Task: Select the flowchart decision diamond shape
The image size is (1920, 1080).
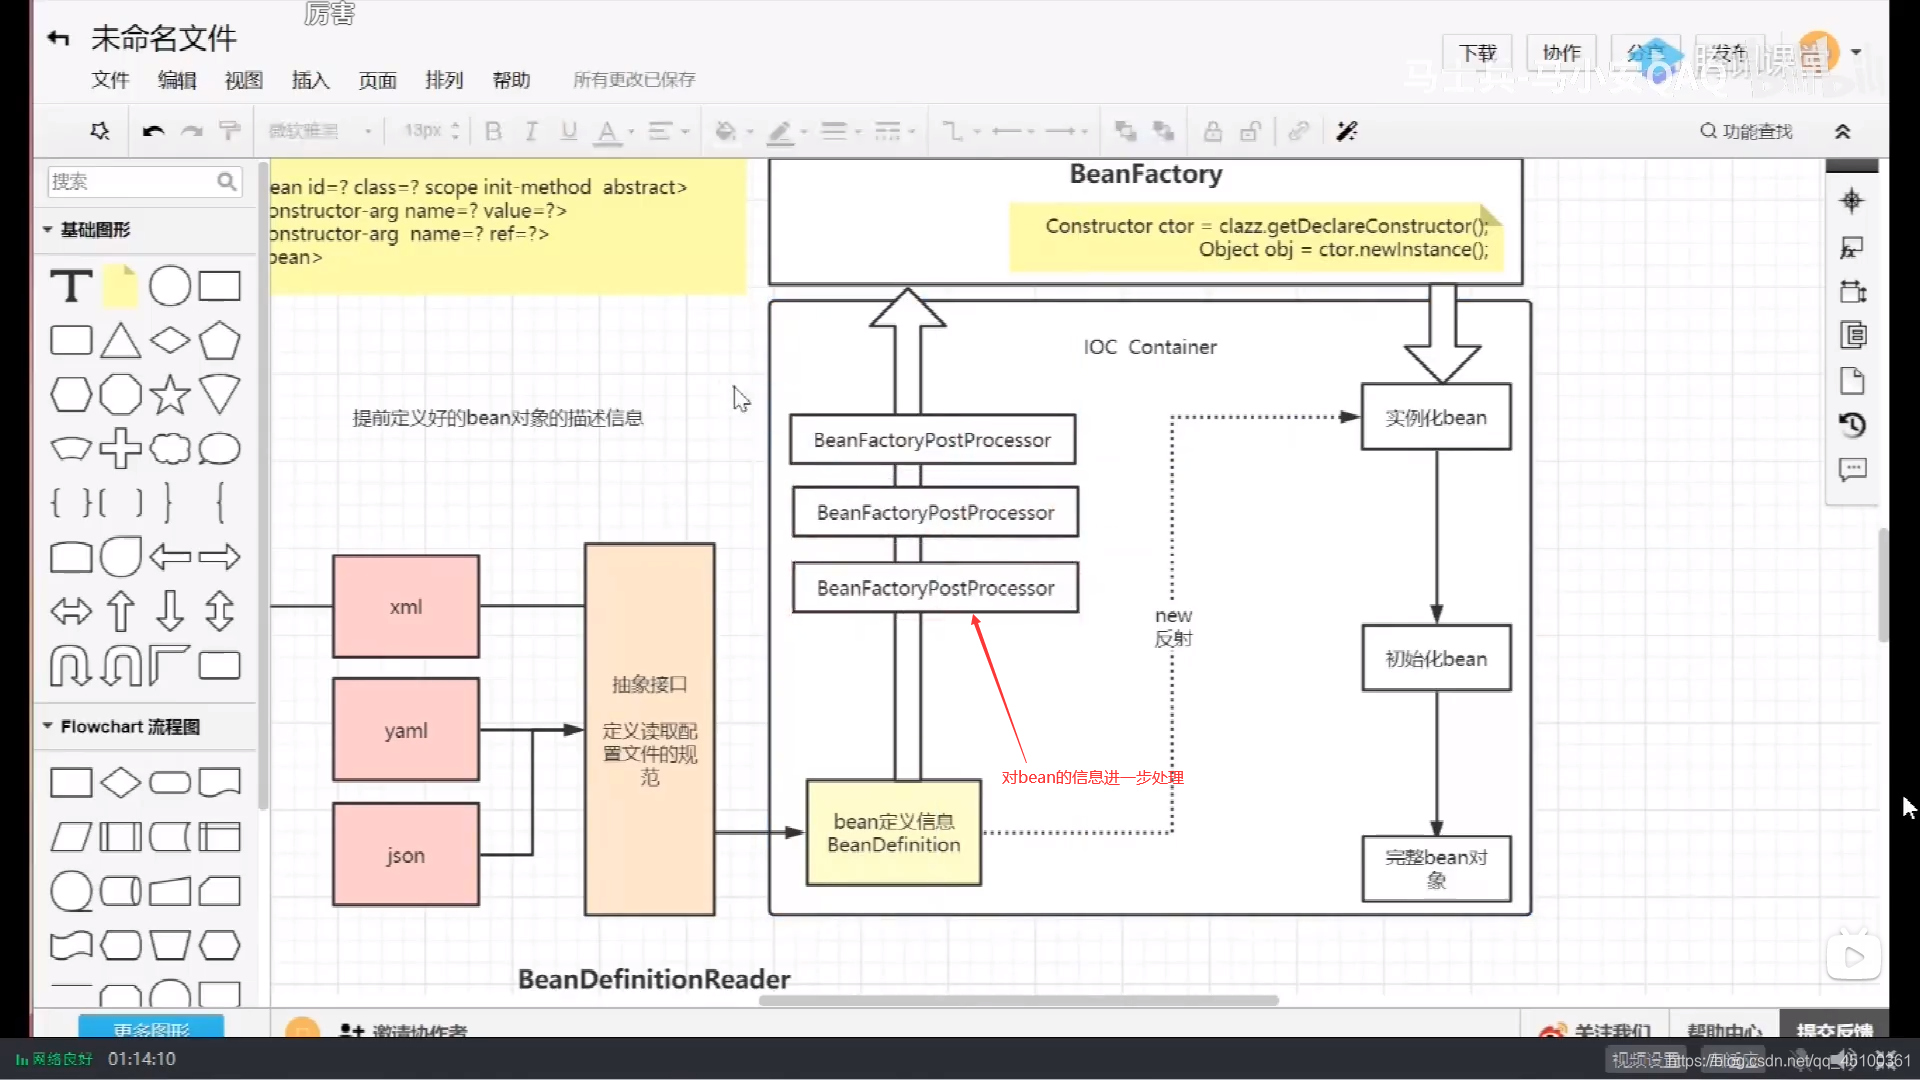Action: tap(120, 782)
